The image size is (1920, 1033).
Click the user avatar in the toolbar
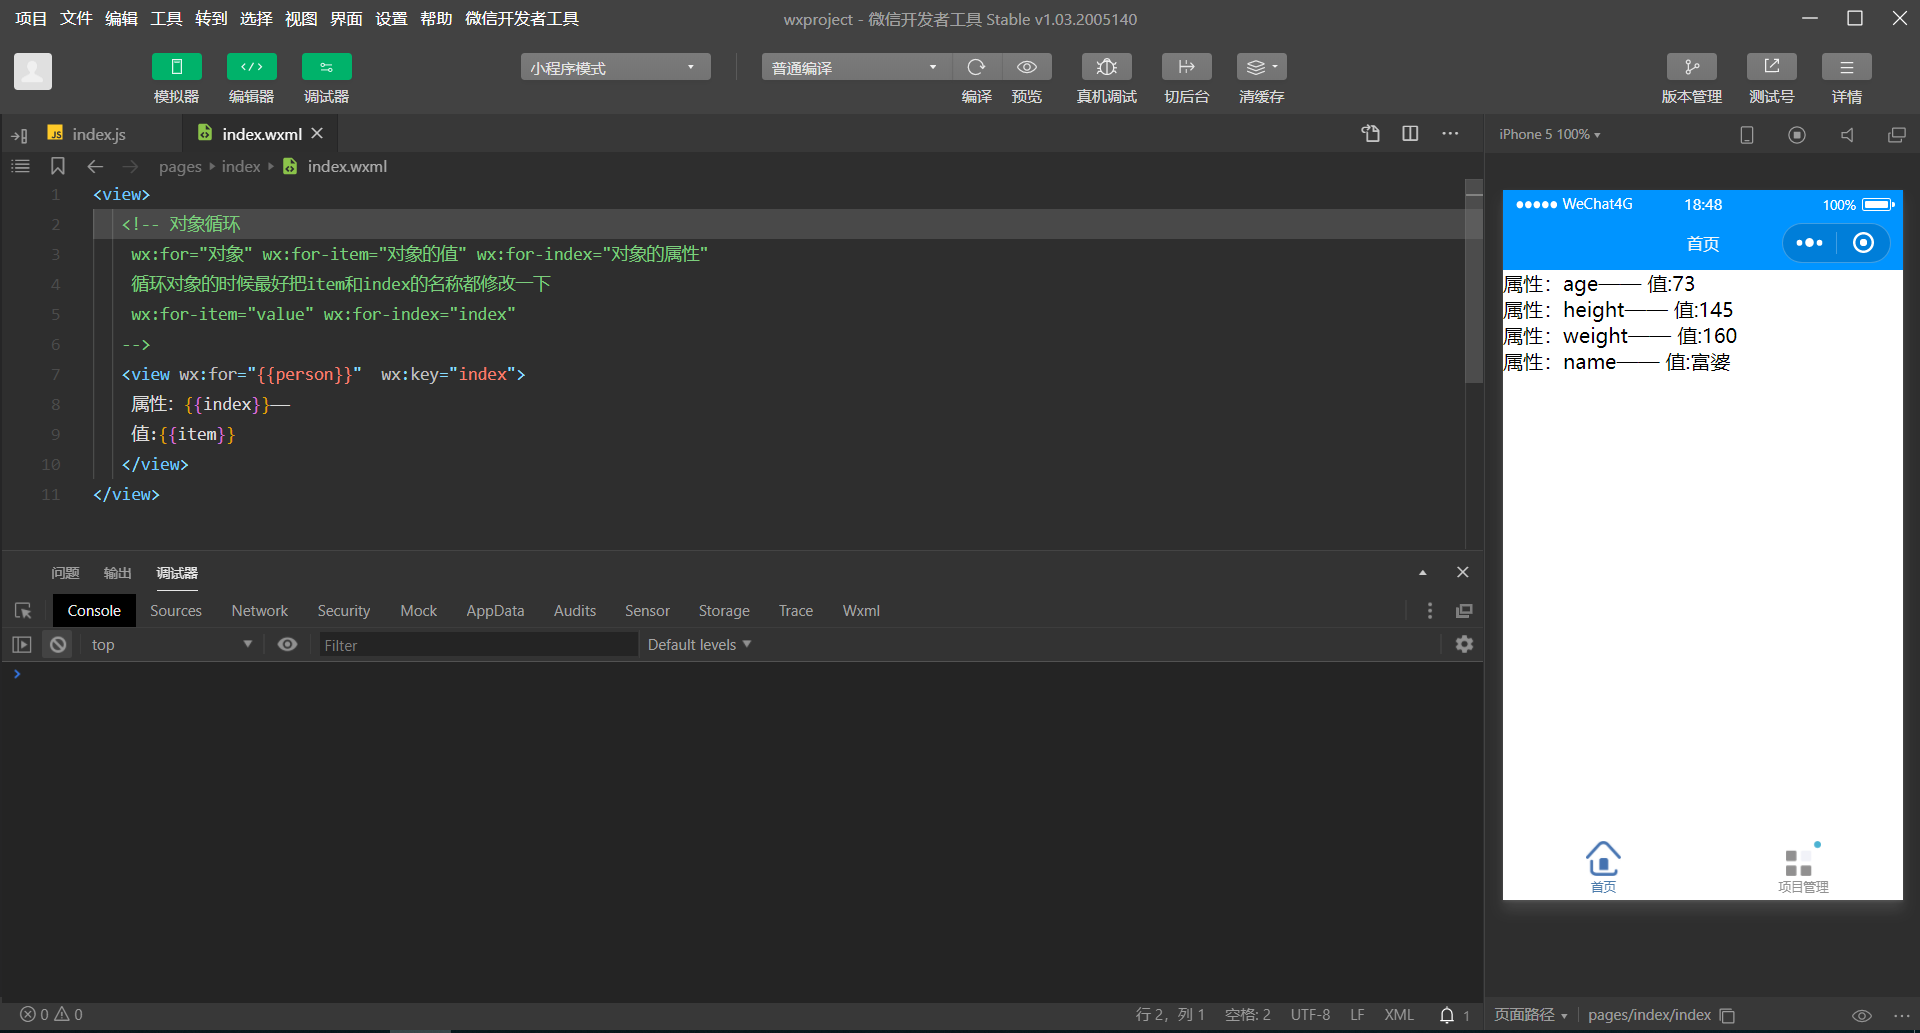point(33,71)
